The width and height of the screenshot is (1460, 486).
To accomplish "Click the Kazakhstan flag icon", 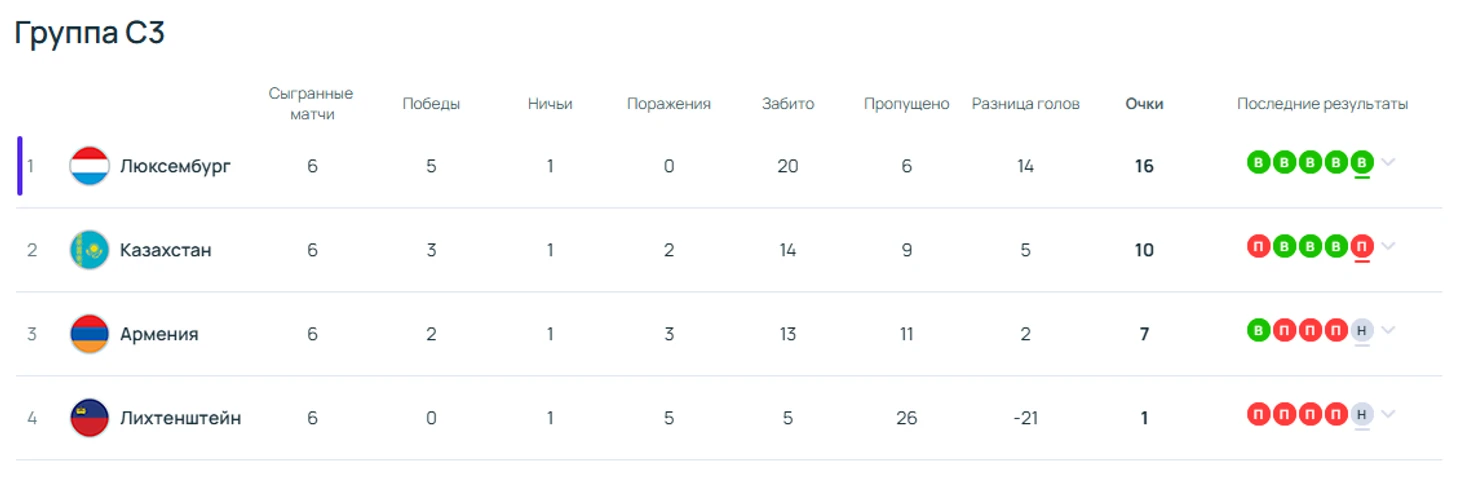I will pyautogui.click(x=89, y=250).
